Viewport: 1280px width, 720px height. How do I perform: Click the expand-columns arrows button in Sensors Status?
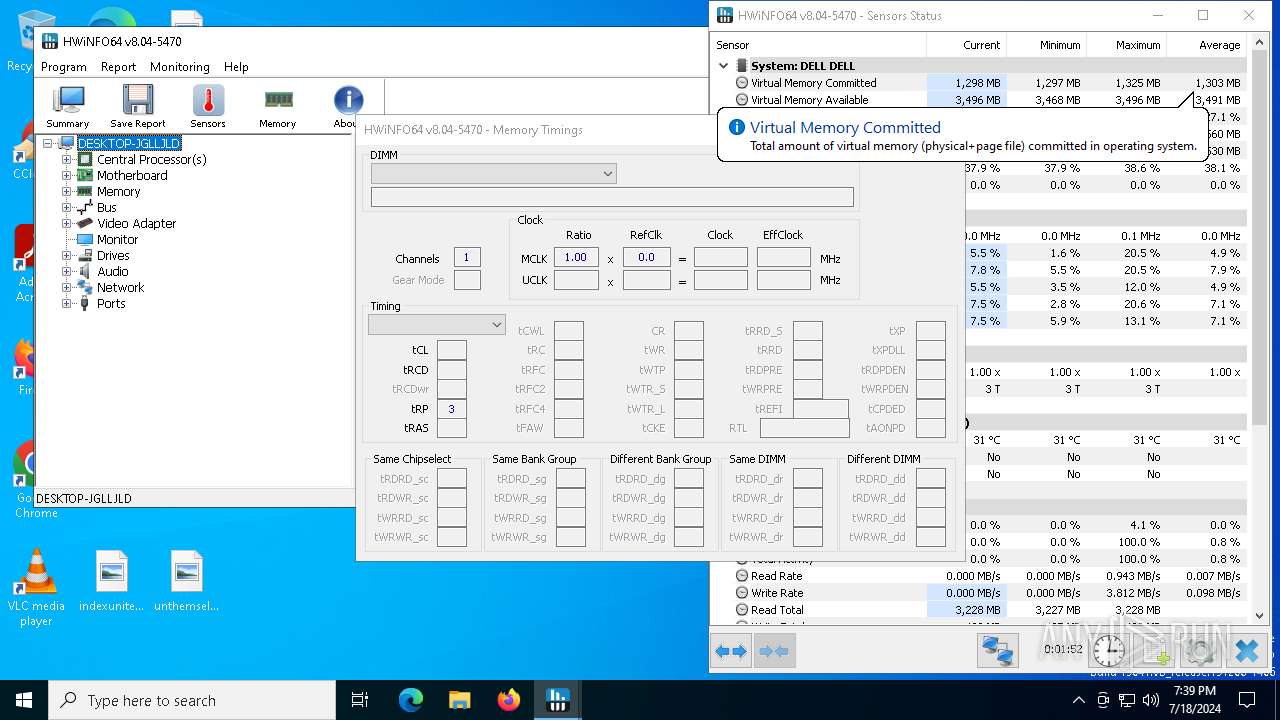coord(732,651)
